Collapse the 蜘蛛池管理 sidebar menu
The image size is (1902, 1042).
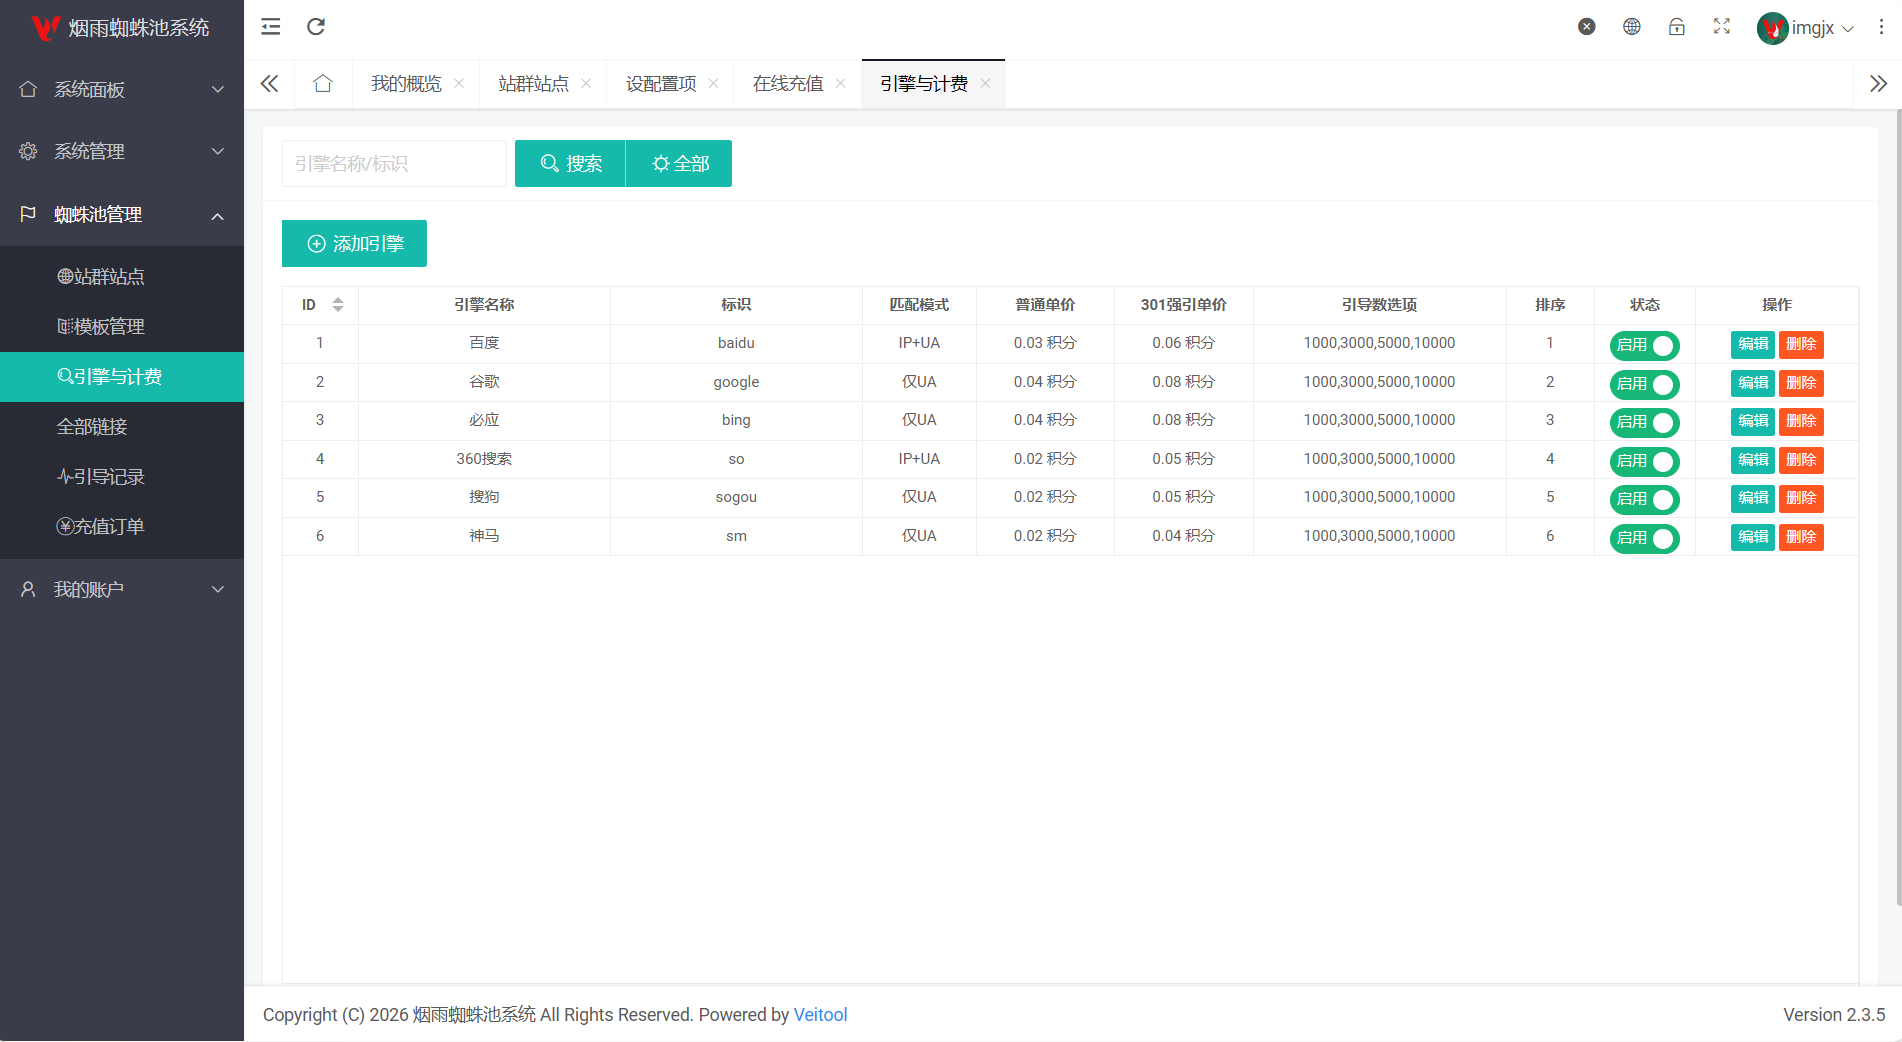click(122, 214)
